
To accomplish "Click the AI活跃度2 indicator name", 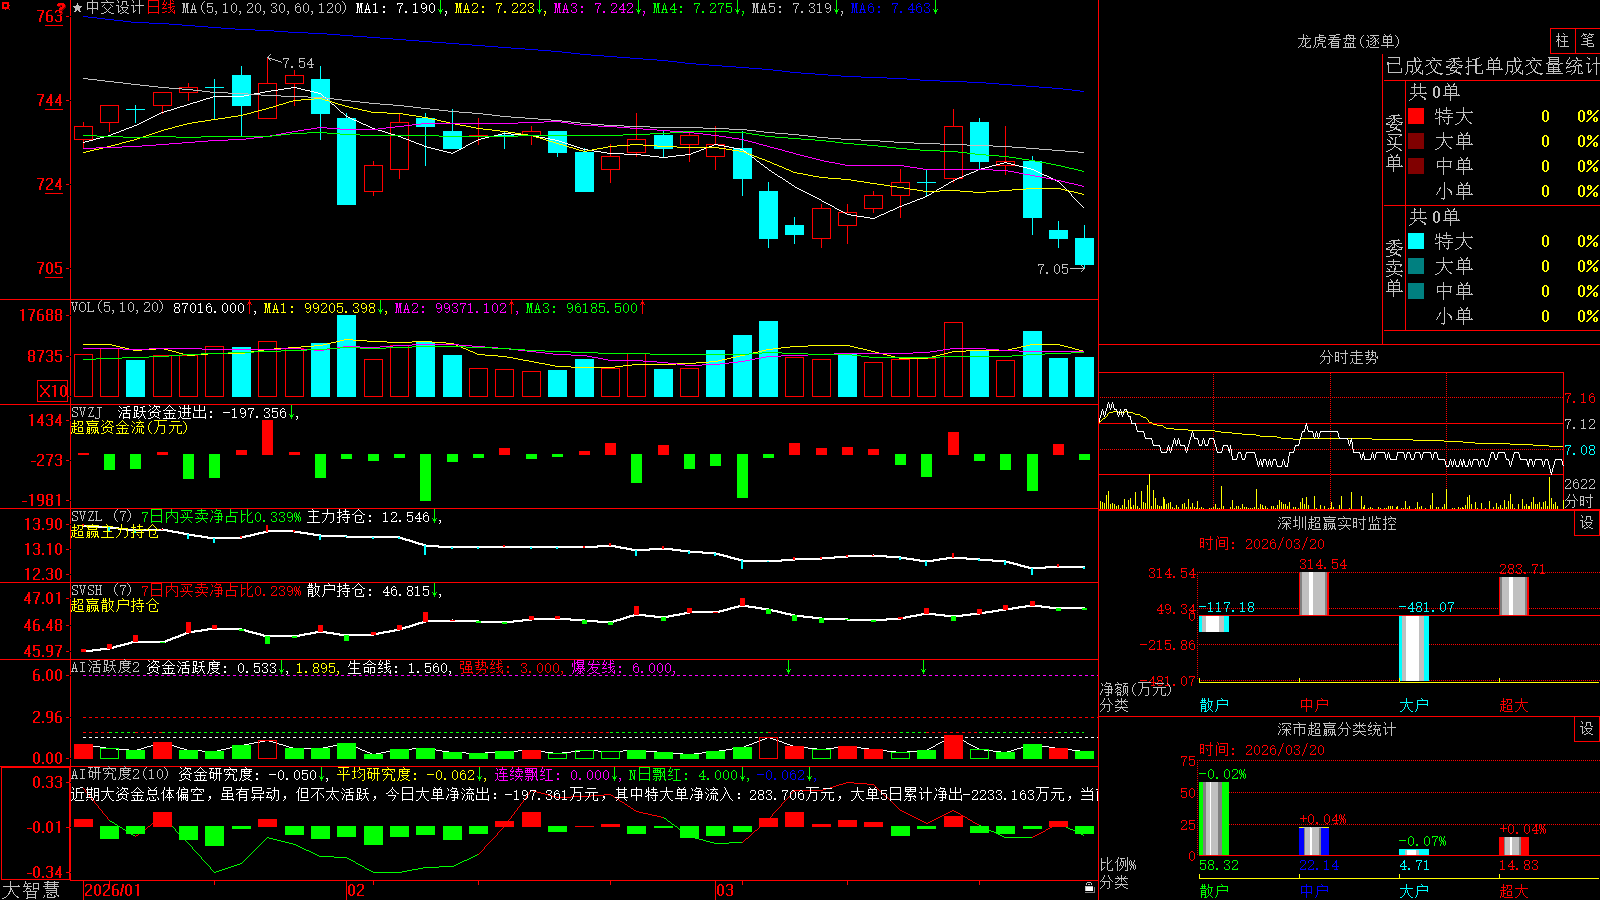I will point(105,667).
